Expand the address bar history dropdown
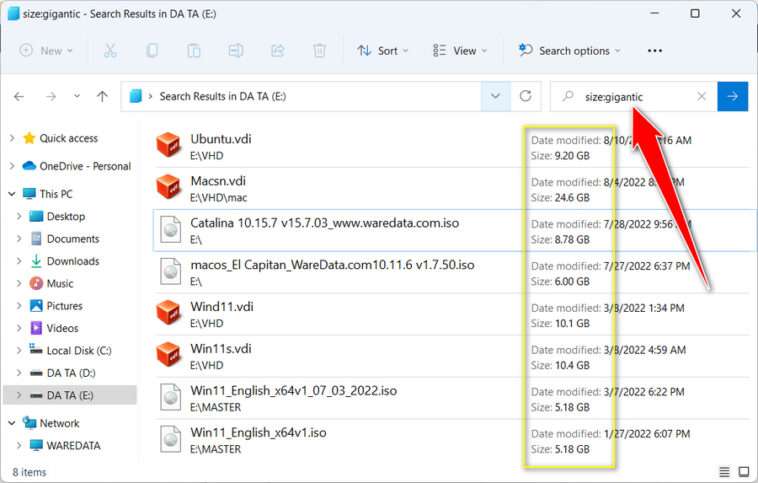Image resolution: width=758 pixels, height=483 pixels. 496,96
